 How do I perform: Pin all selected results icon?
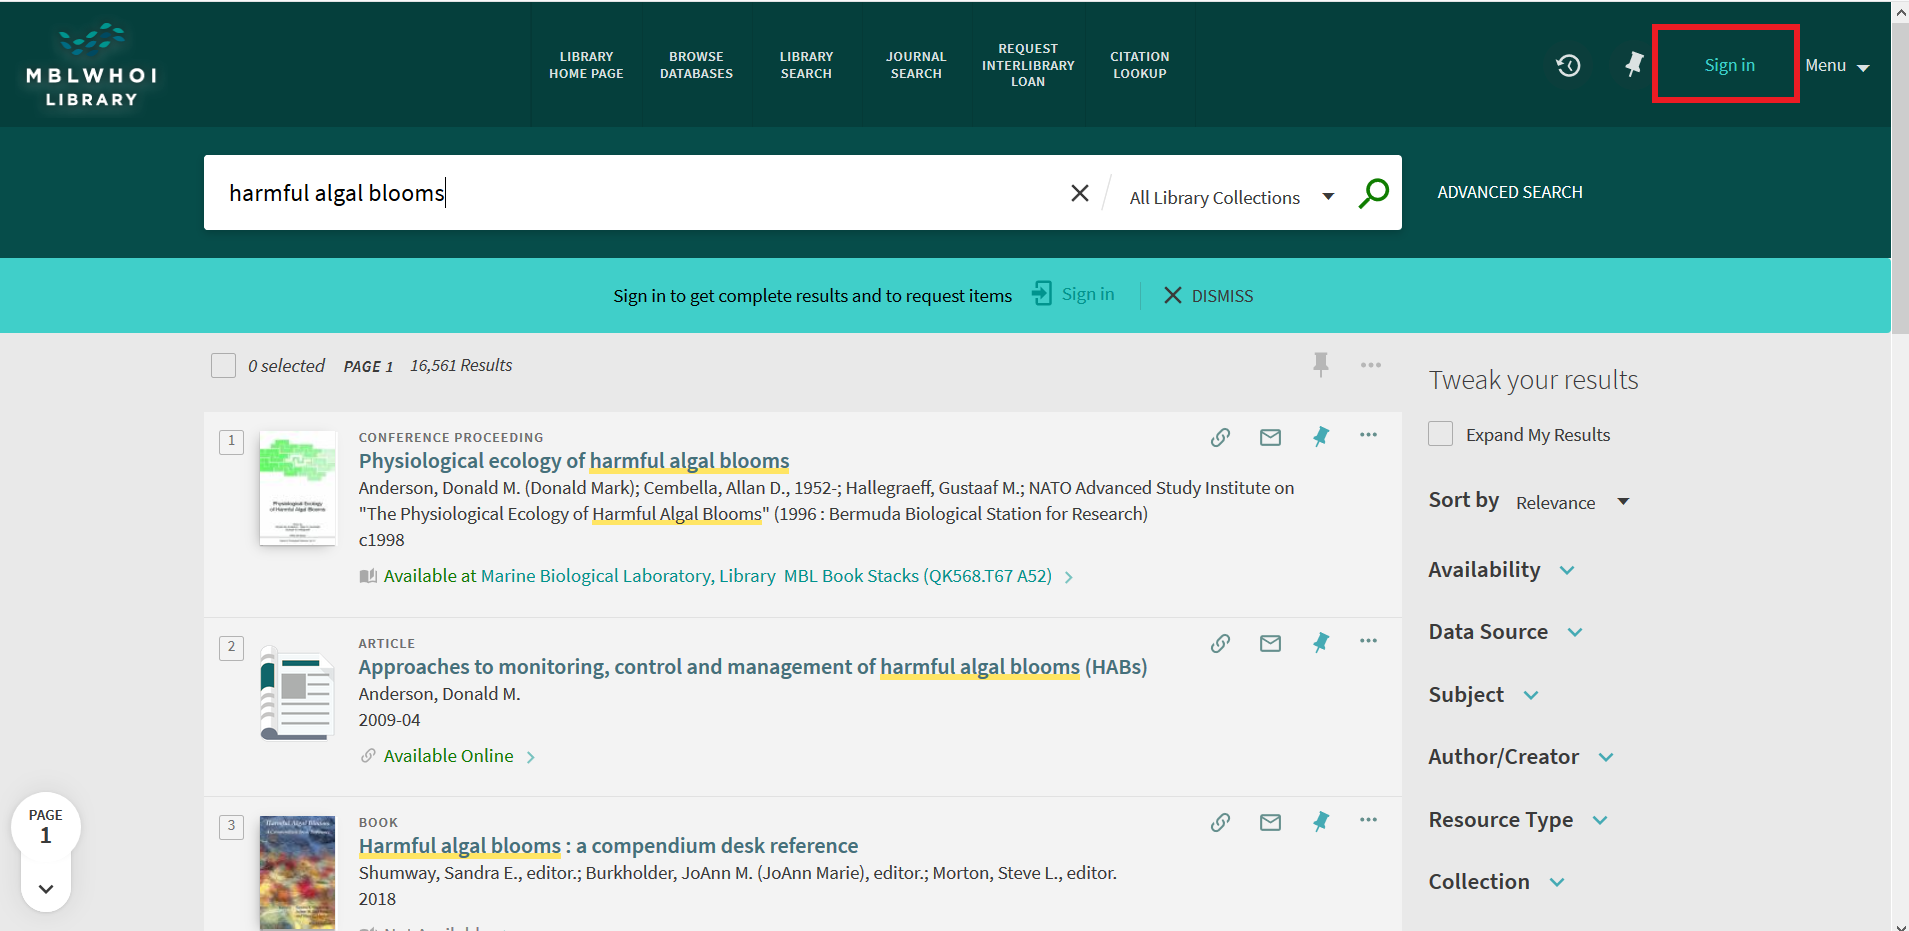(1321, 365)
